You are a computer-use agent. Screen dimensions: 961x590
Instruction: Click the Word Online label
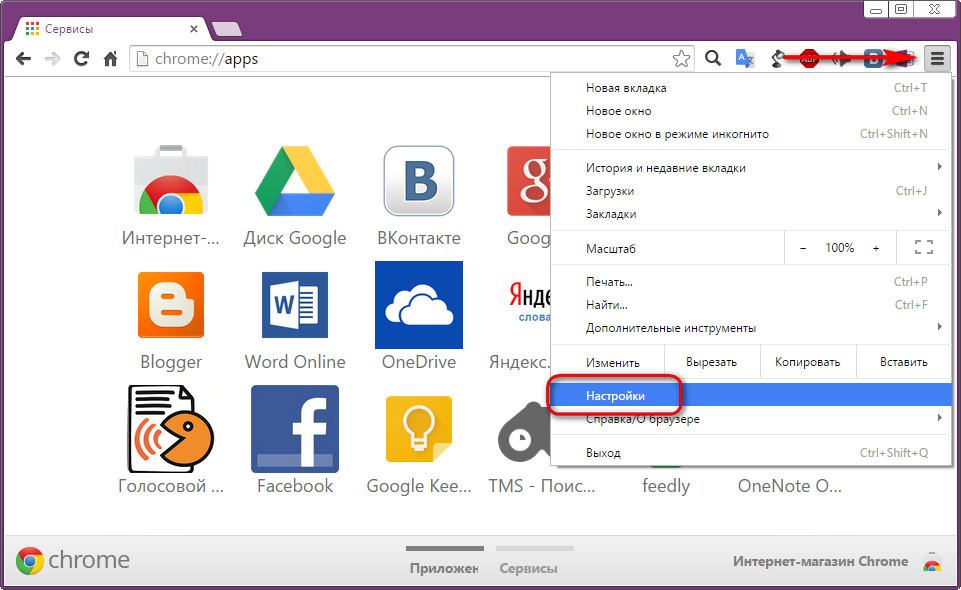pos(295,361)
